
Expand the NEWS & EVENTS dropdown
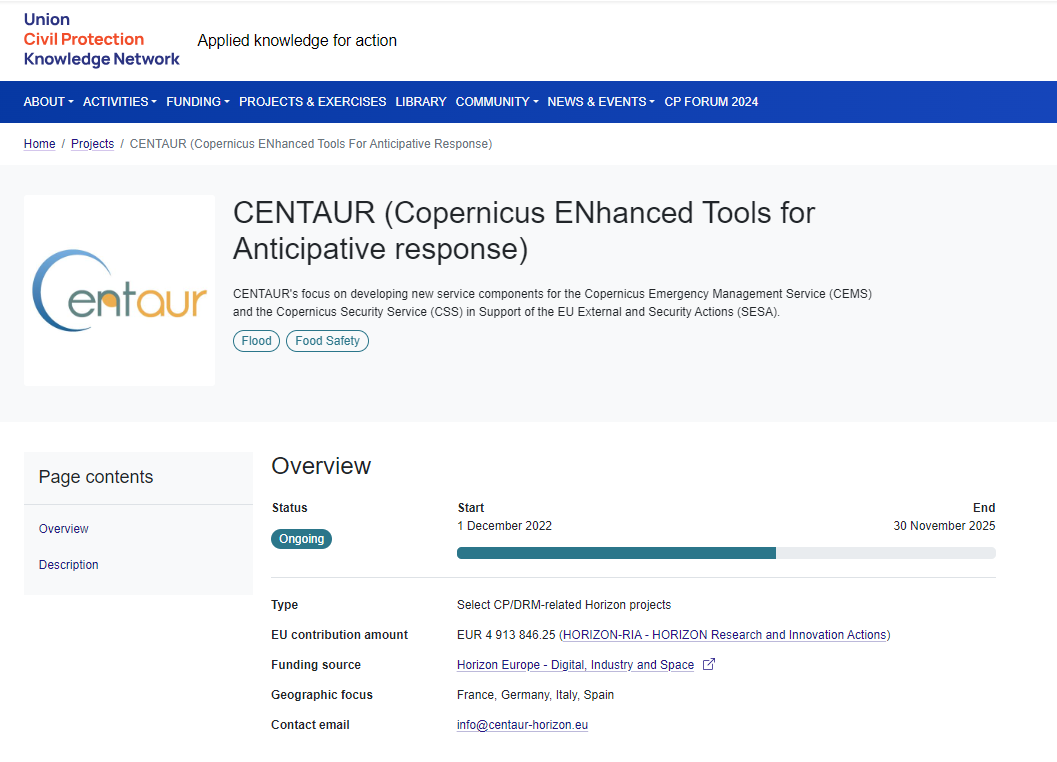click(x=599, y=101)
